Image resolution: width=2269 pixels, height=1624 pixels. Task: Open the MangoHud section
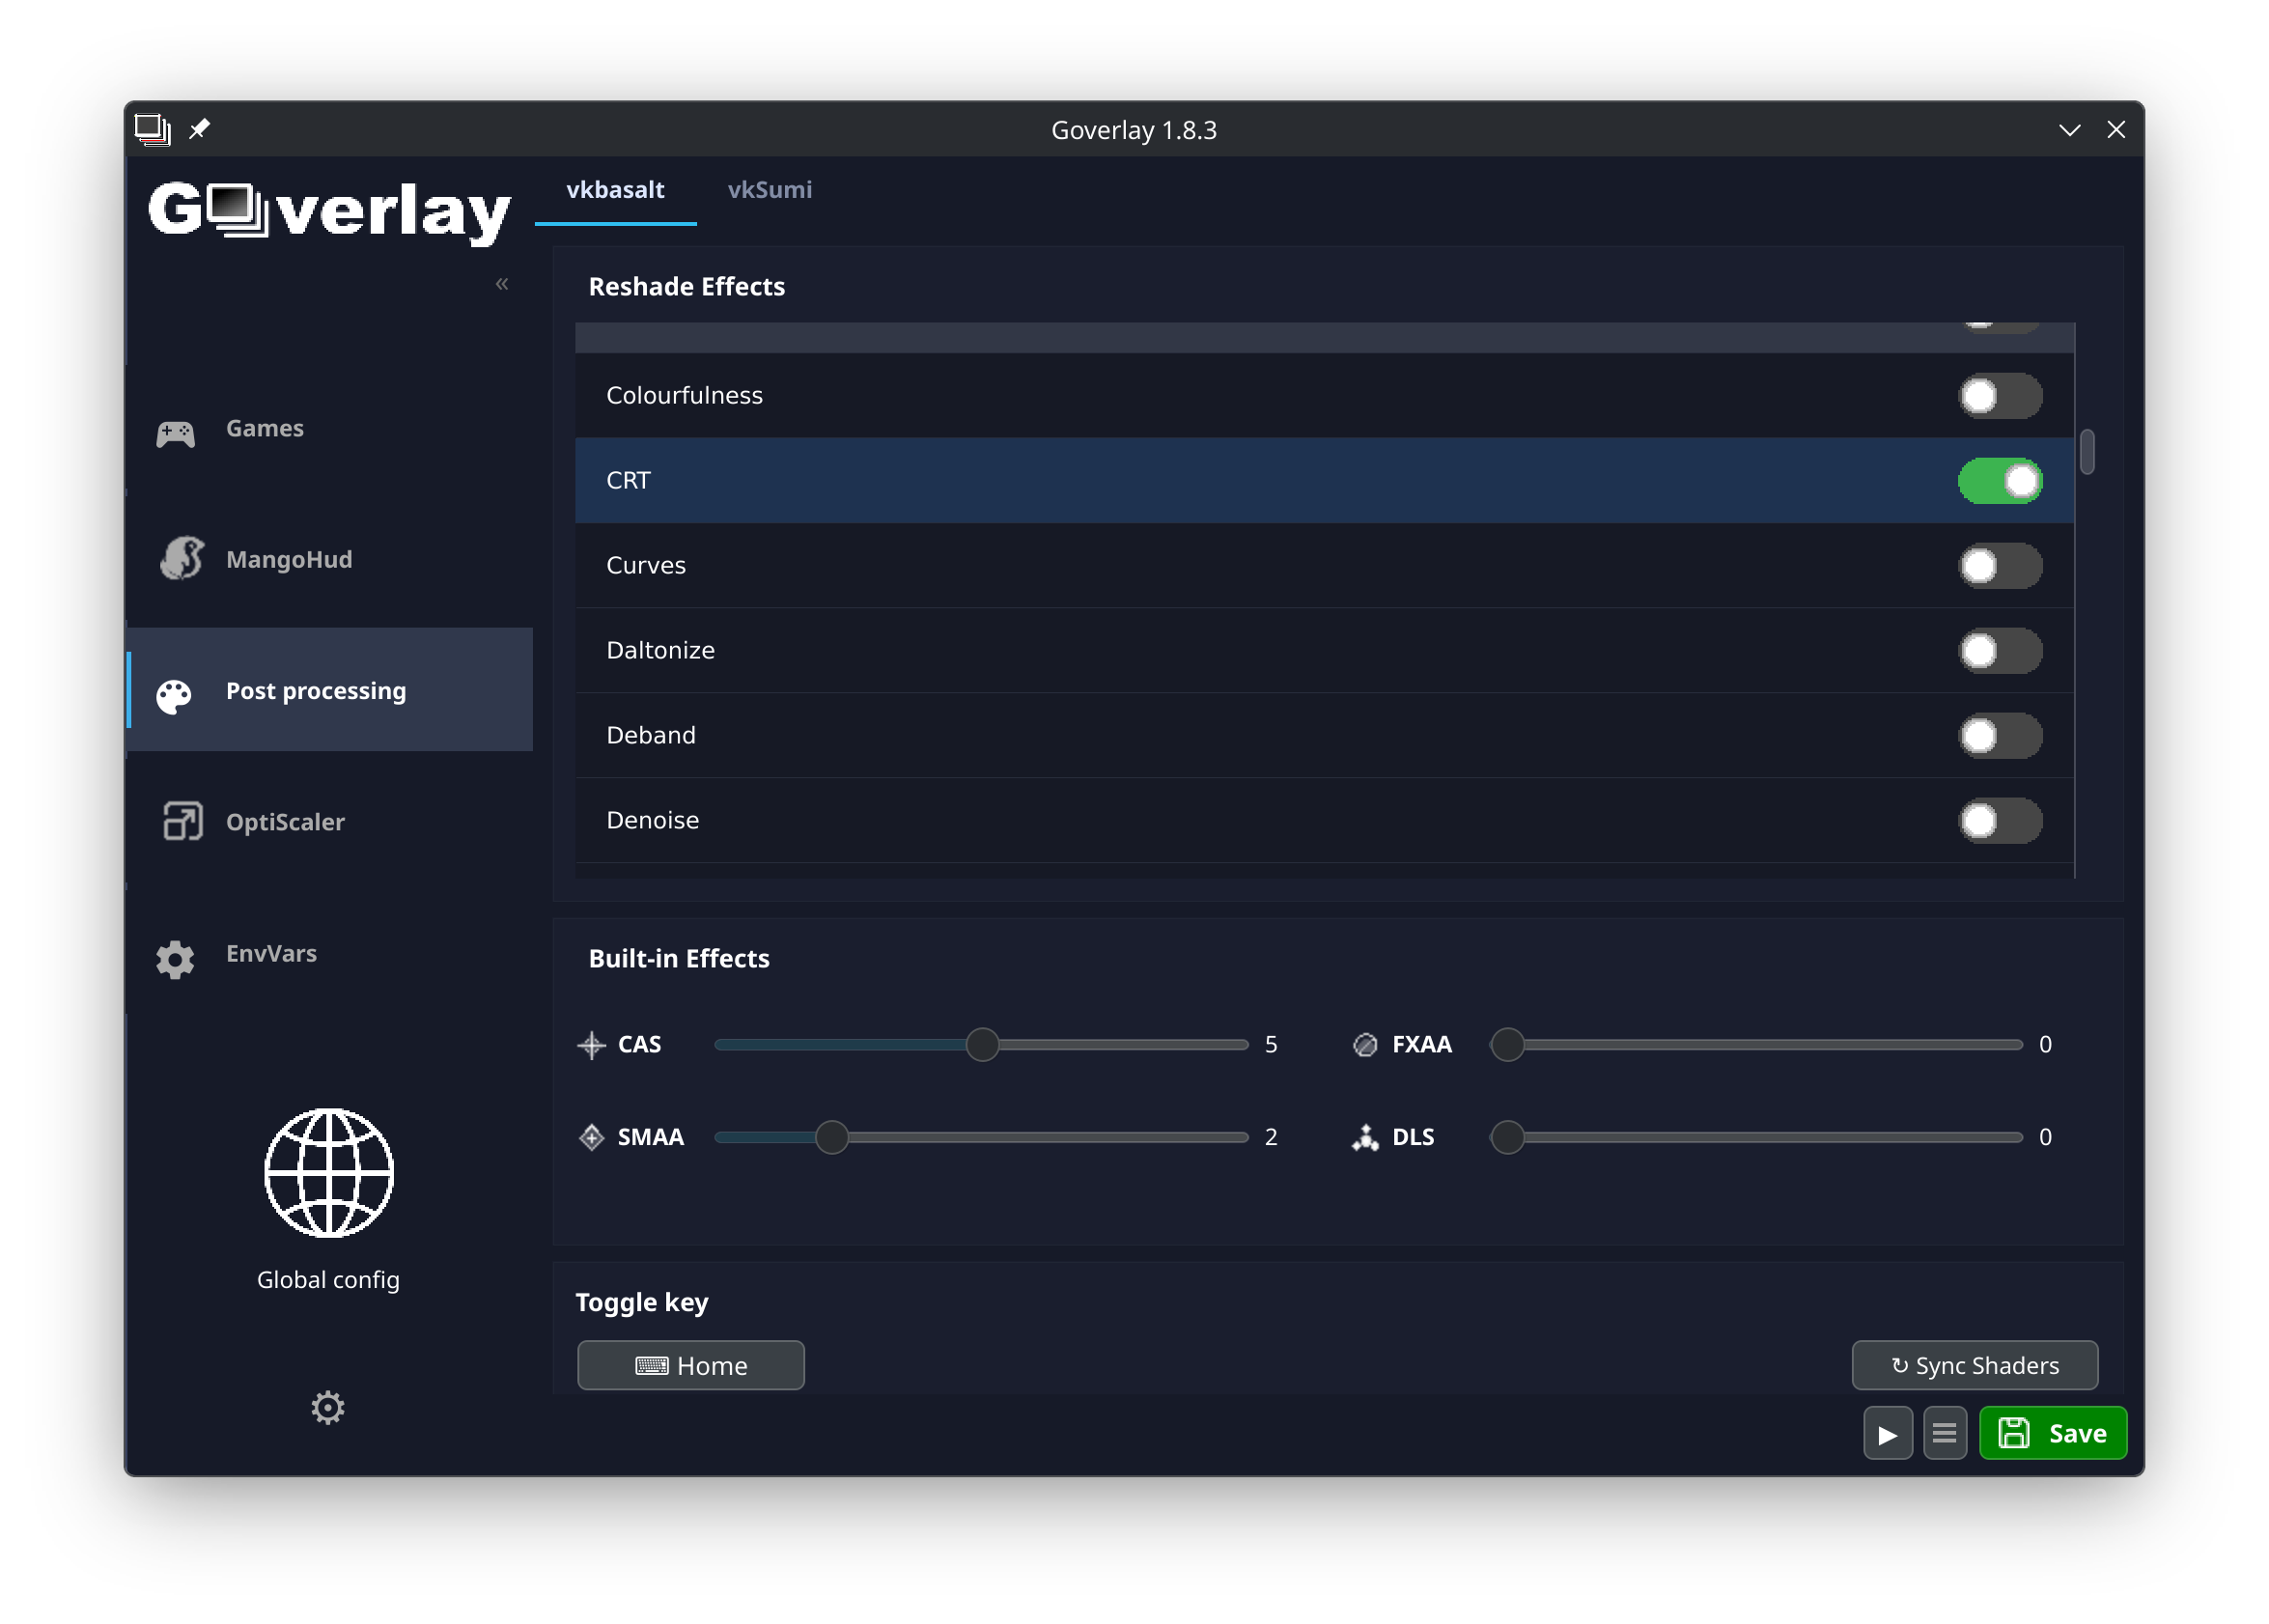click(x=329, y=560)
